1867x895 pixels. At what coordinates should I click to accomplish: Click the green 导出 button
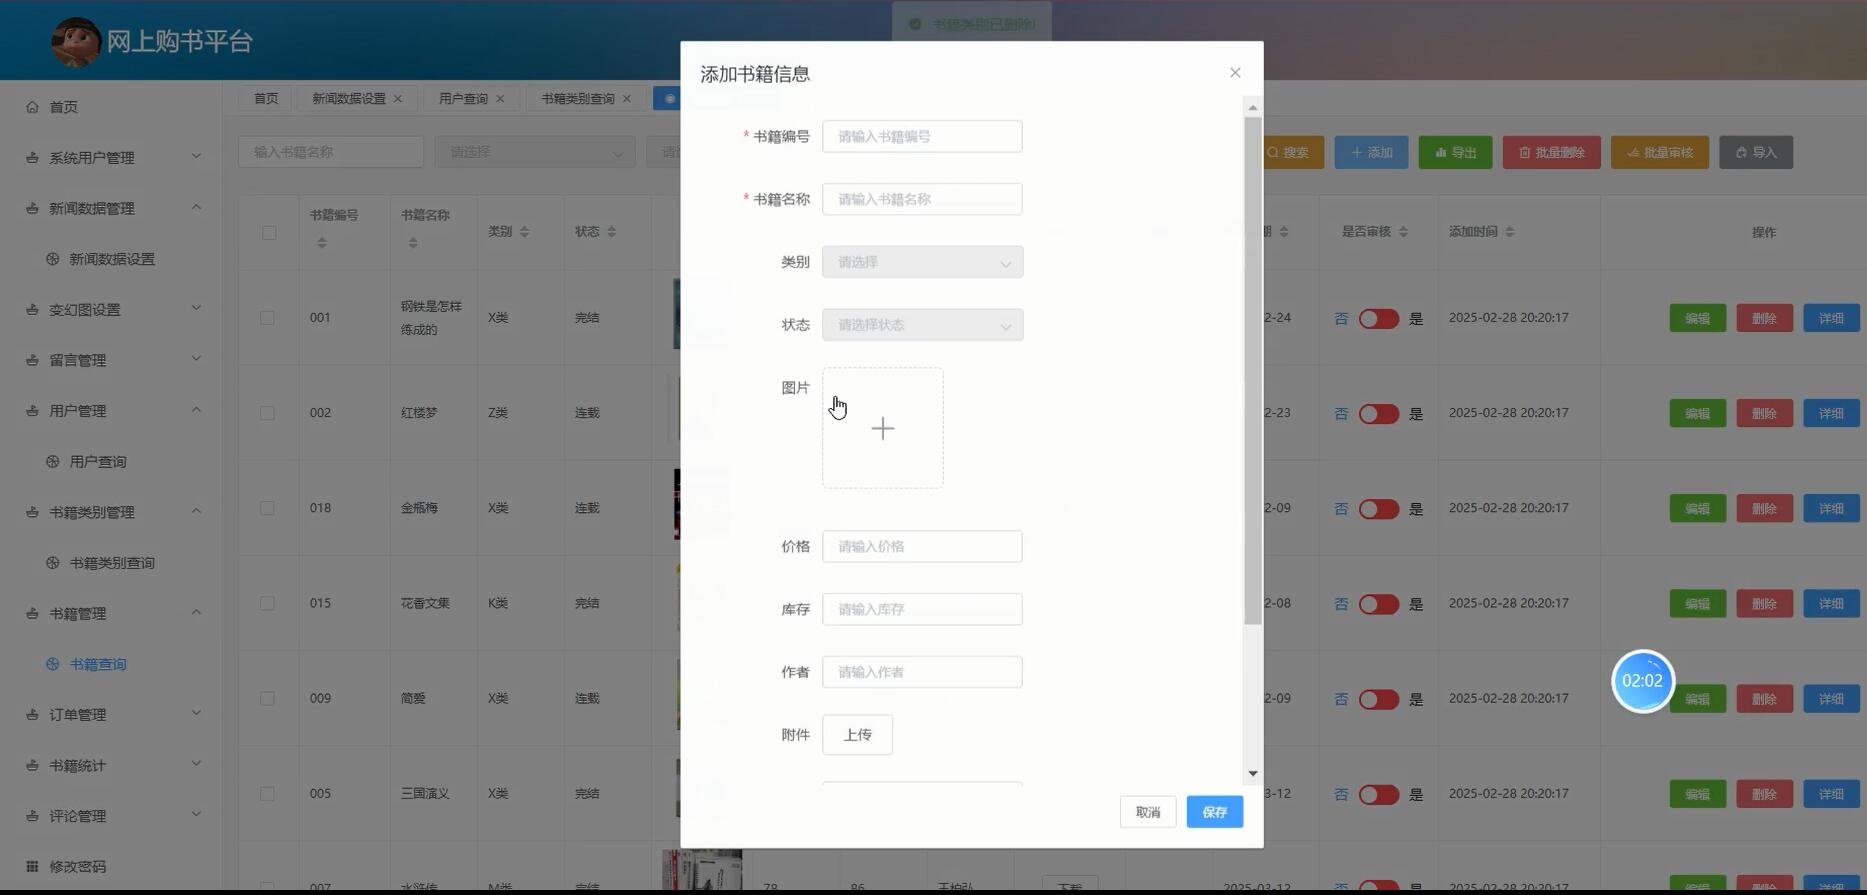[1455, 153]
